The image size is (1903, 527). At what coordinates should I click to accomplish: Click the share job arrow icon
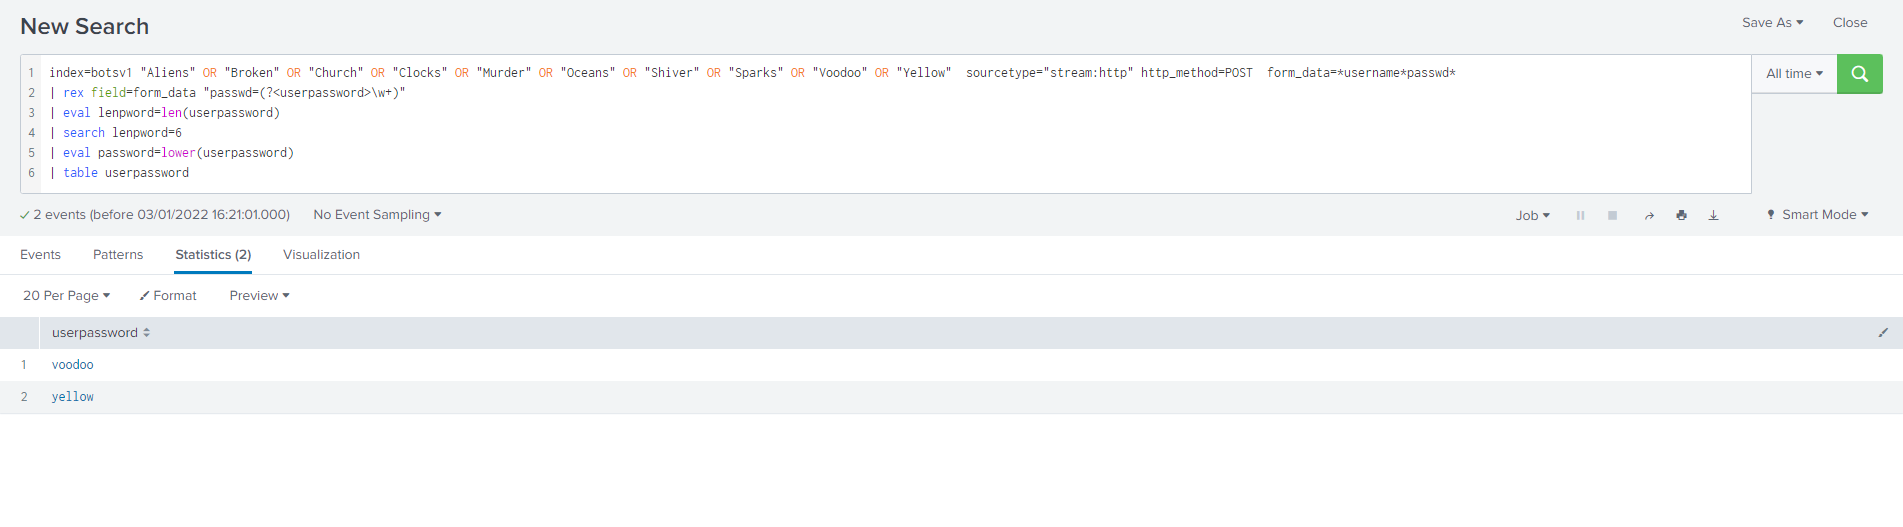coord(1649,215)
